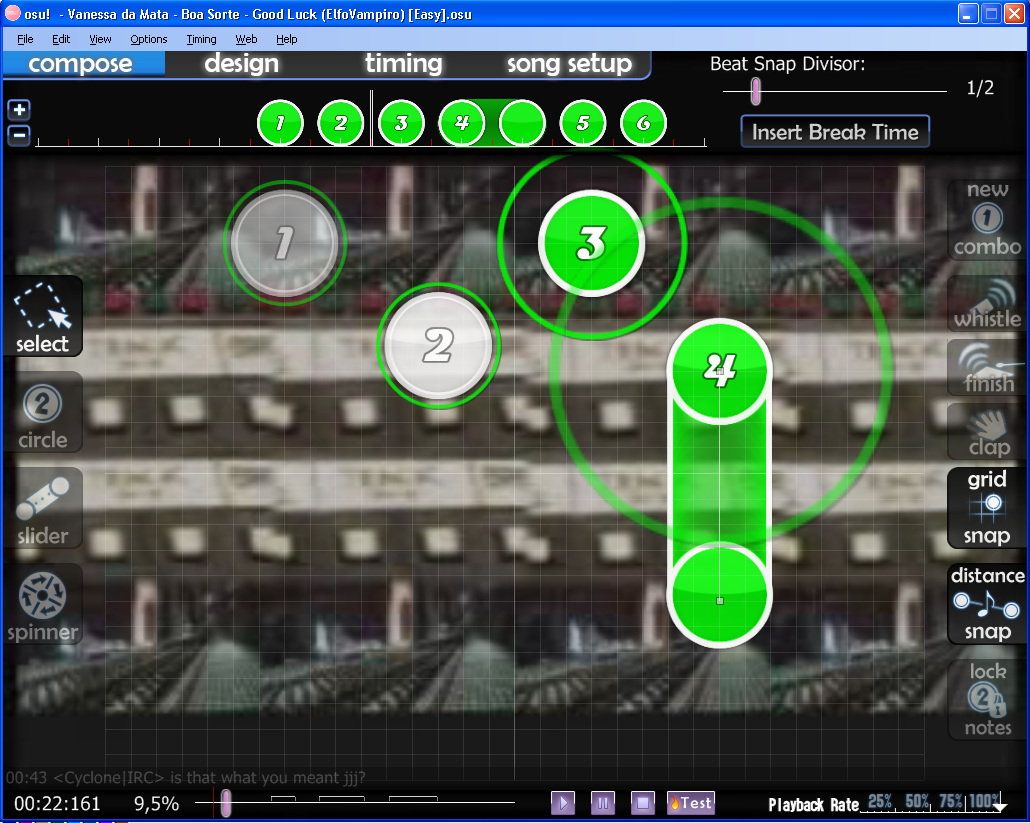
Task: Pick the slider tool
Action: pyautogui.click(x=43, y=508)
